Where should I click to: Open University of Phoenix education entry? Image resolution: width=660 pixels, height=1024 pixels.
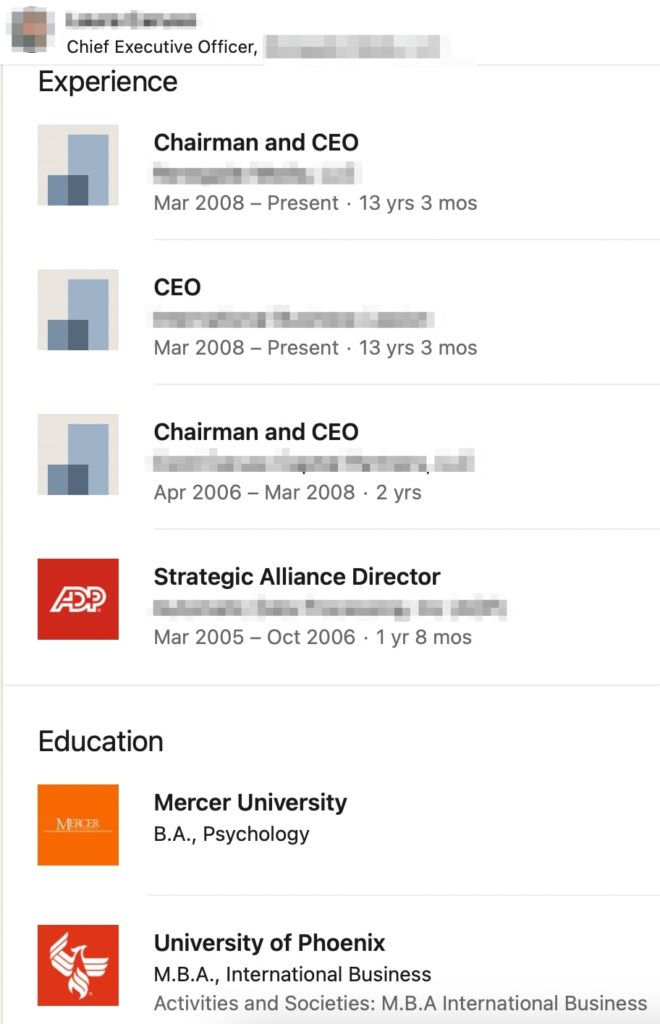pos(269,943)
